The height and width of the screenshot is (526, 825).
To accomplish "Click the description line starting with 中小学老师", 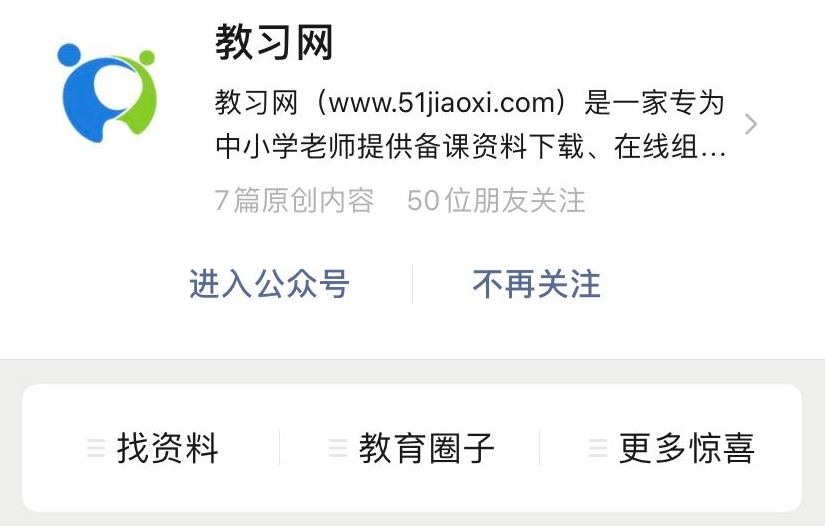I will 471,146.
